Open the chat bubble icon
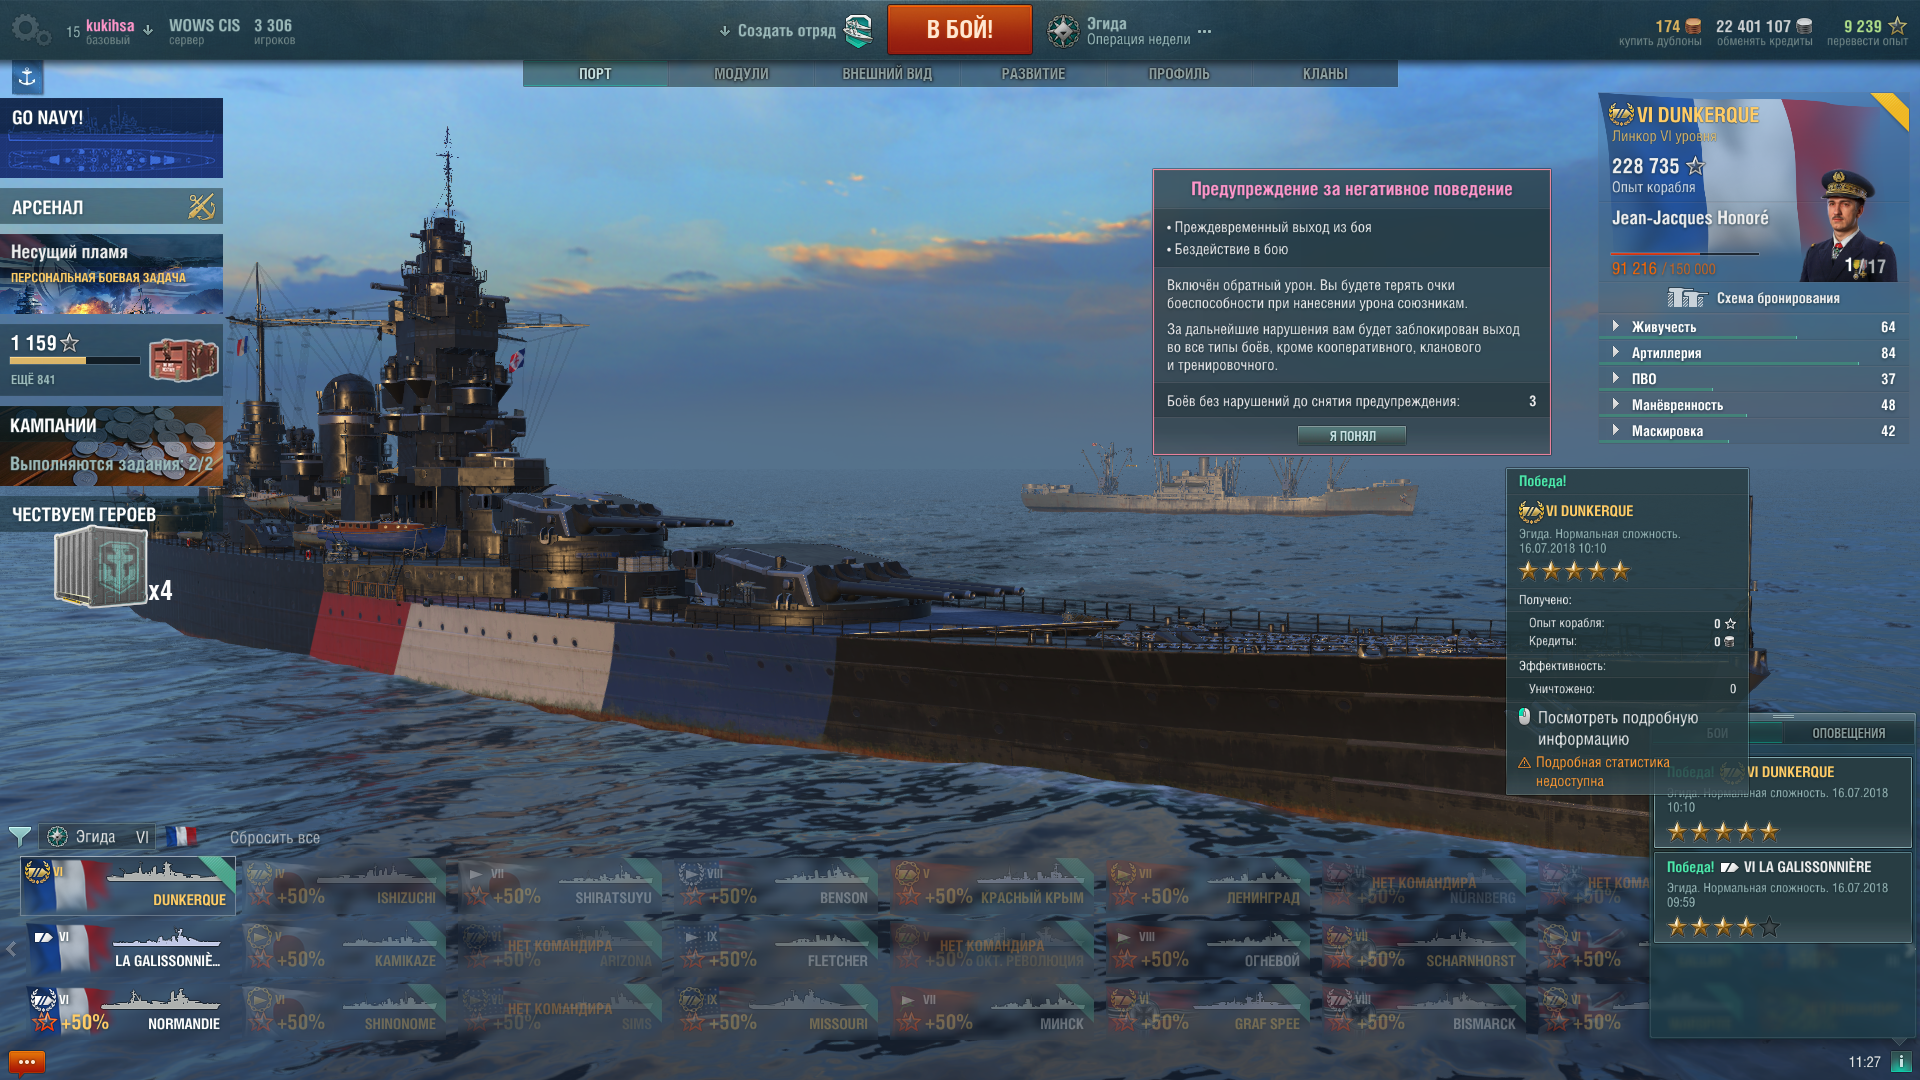The width and height of the screenshot is (1920, 1080). pos(27,1062)
